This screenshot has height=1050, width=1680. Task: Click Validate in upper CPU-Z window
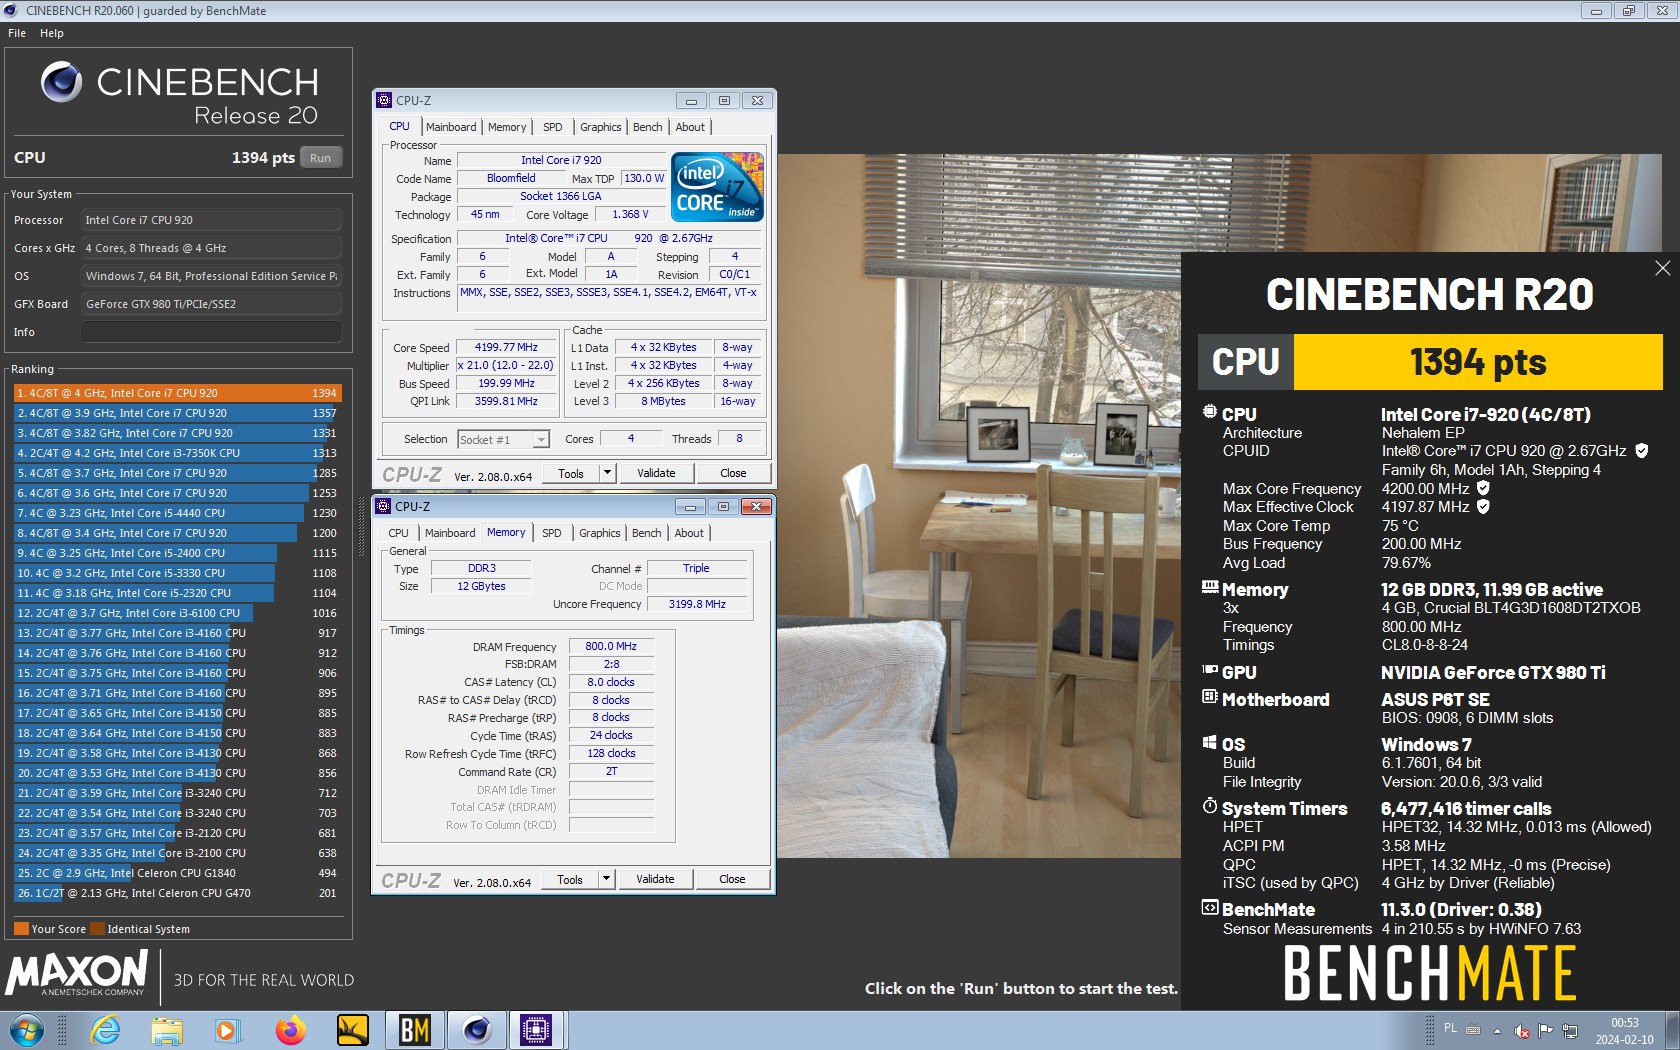pos(656,473)
